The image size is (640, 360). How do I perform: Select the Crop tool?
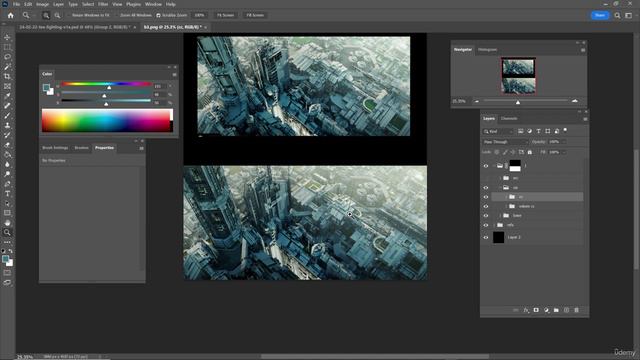pyautogui.click(x=7, y=76)
